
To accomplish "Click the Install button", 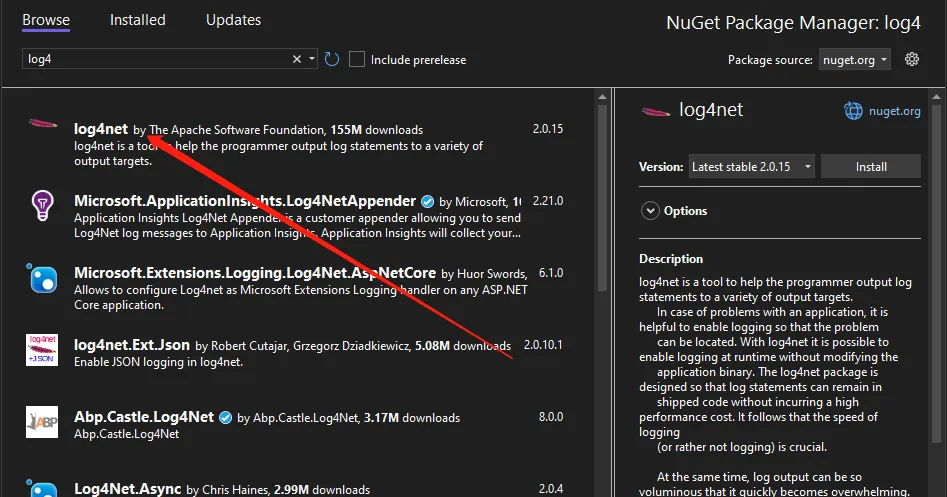I will pyautogui.click(x=871, y=167).
